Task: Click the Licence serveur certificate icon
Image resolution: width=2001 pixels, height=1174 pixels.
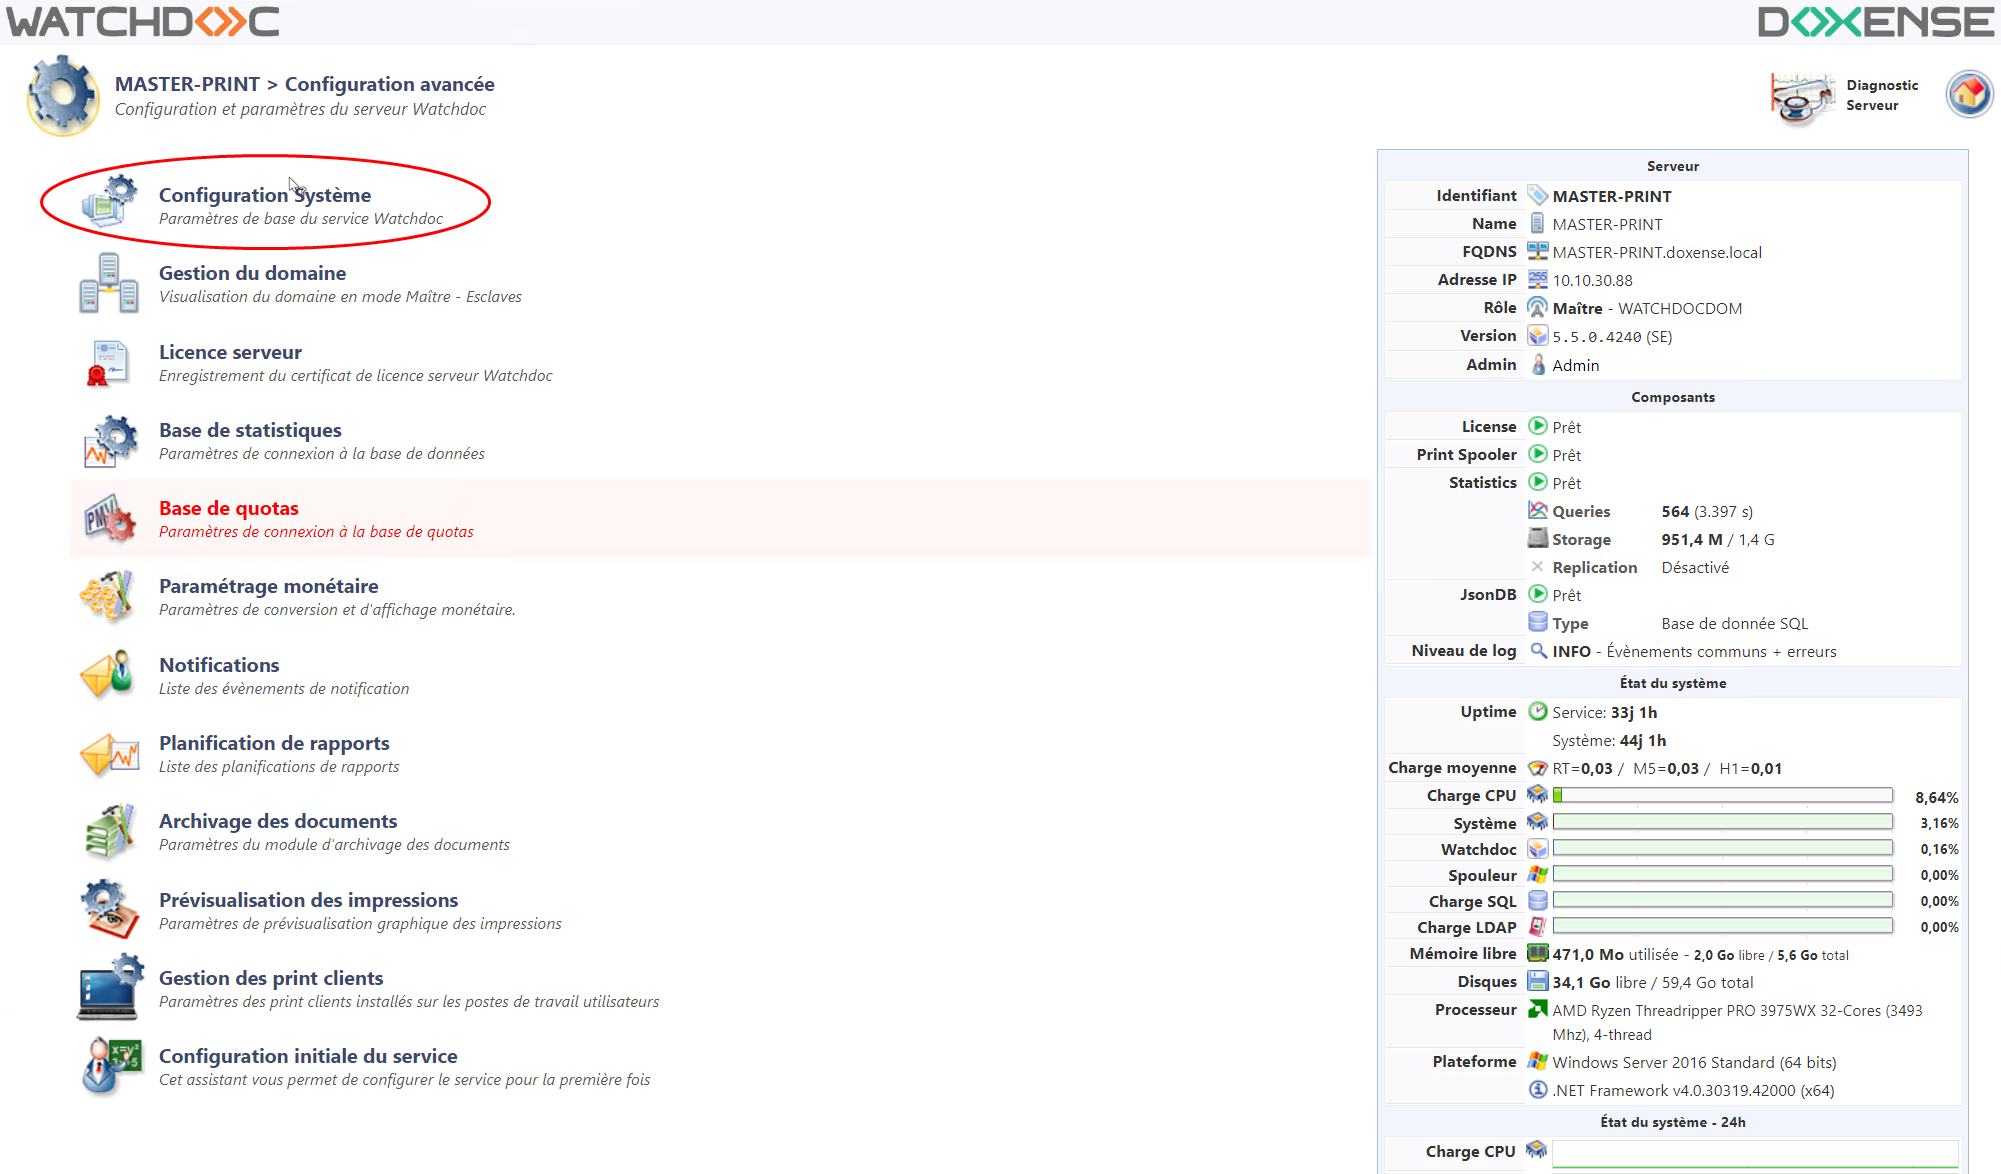Action: coord(109,362)
